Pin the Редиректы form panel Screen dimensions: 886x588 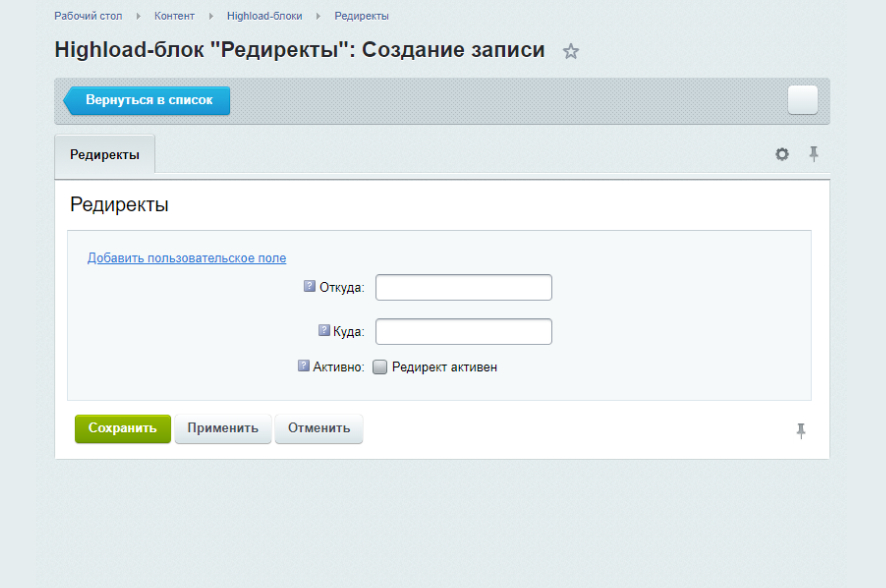coord(814,153)
